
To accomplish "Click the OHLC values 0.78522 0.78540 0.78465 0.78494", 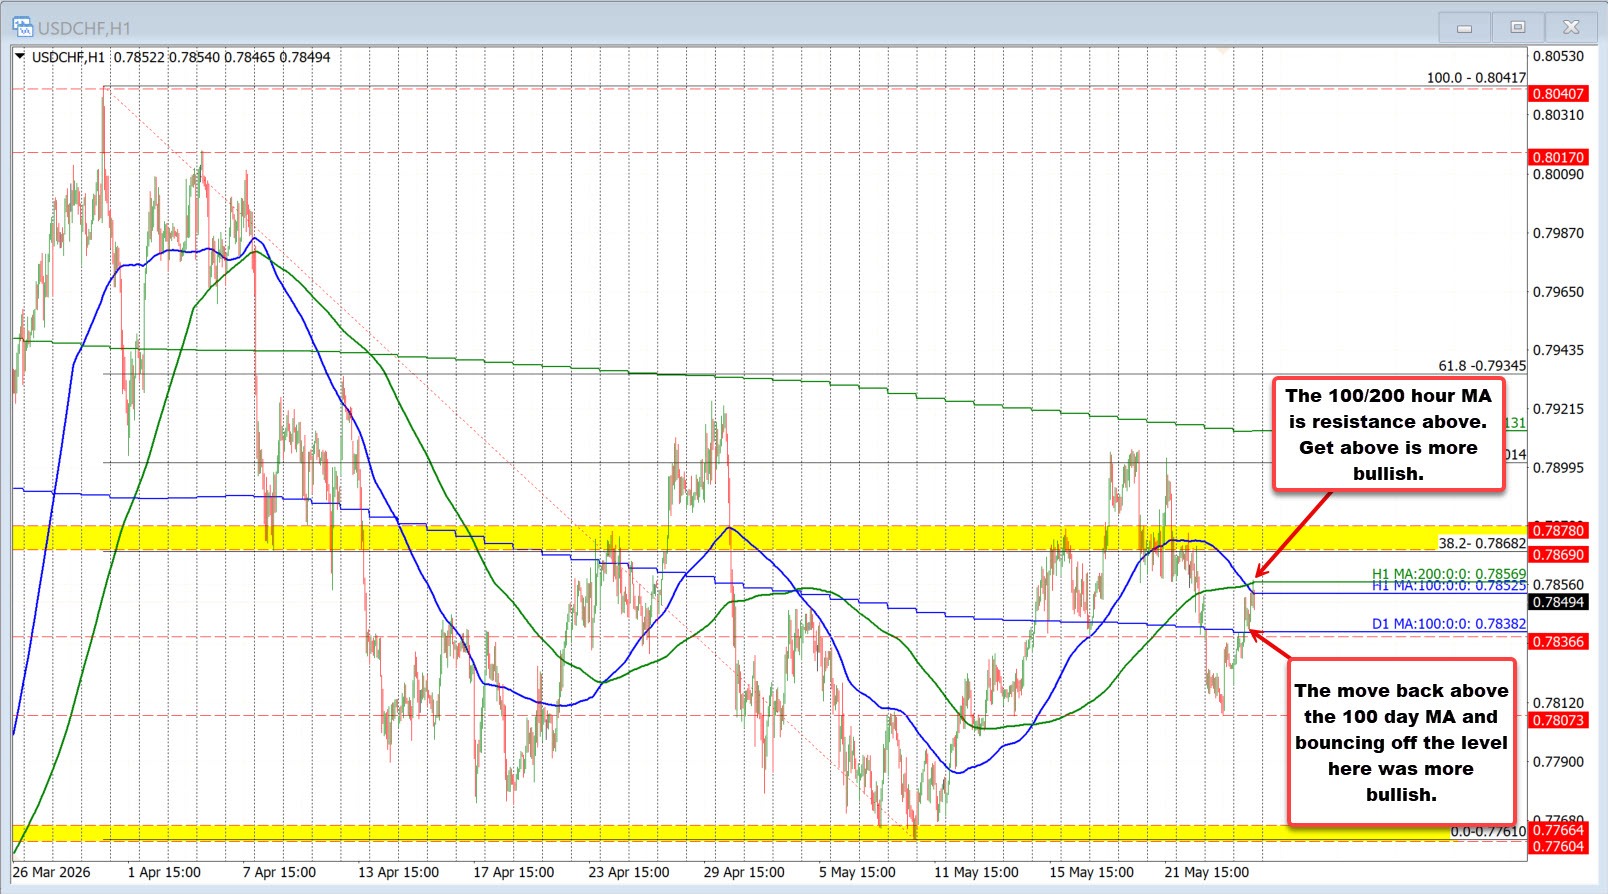I will click(222, 57).
